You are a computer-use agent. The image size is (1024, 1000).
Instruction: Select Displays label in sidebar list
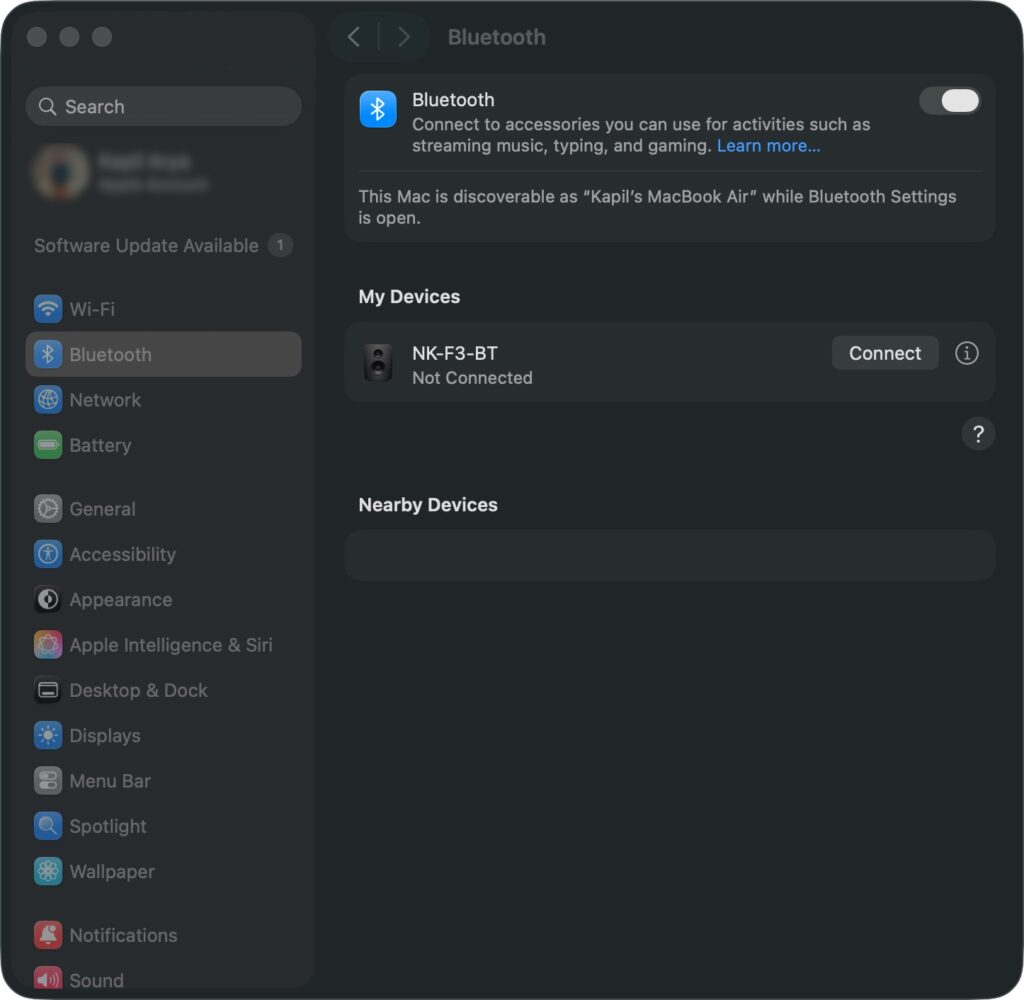click(x=105, y=736)
